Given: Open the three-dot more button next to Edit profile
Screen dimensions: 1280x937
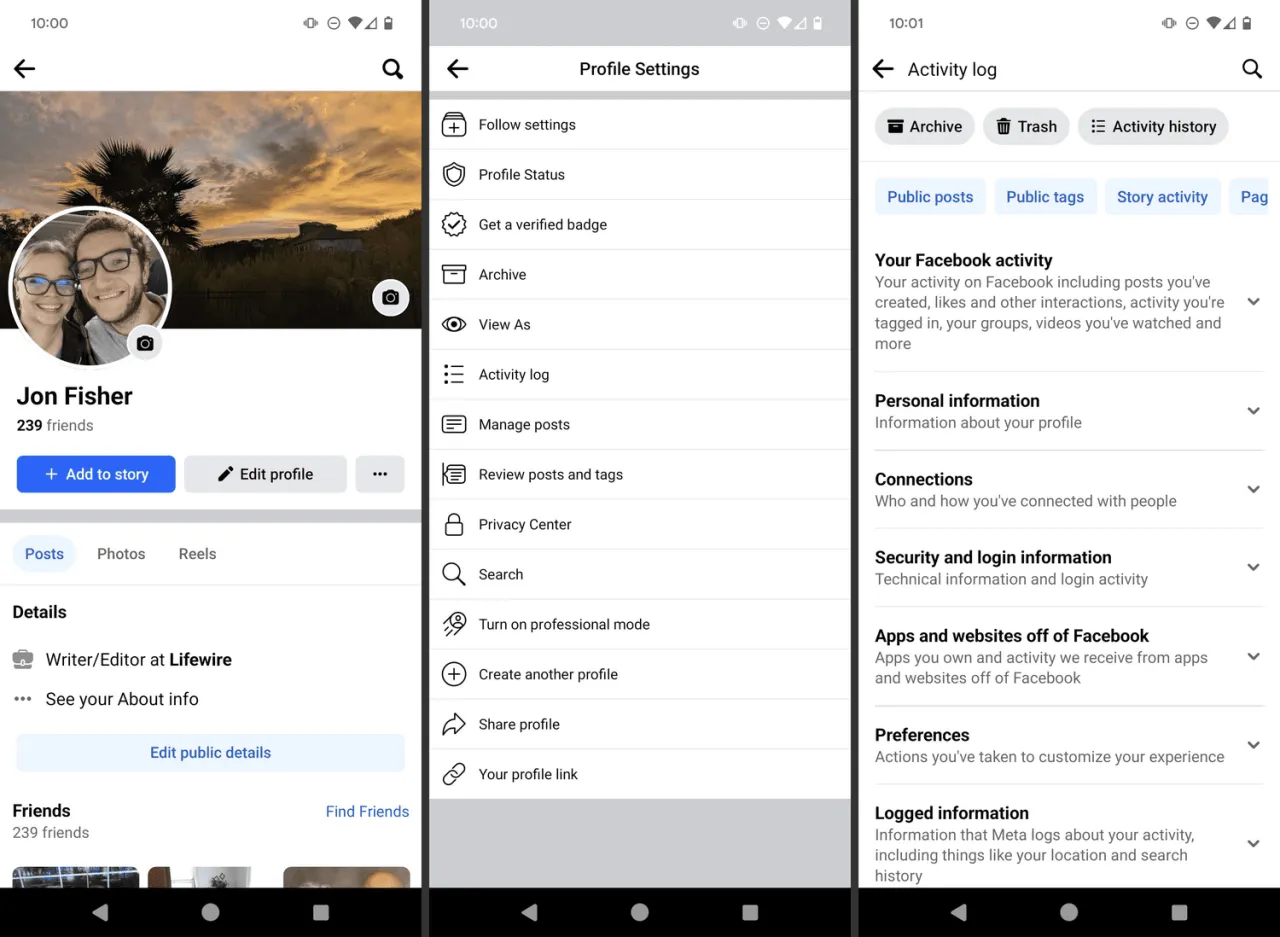Looking at the screenshot, I should 380,474.
